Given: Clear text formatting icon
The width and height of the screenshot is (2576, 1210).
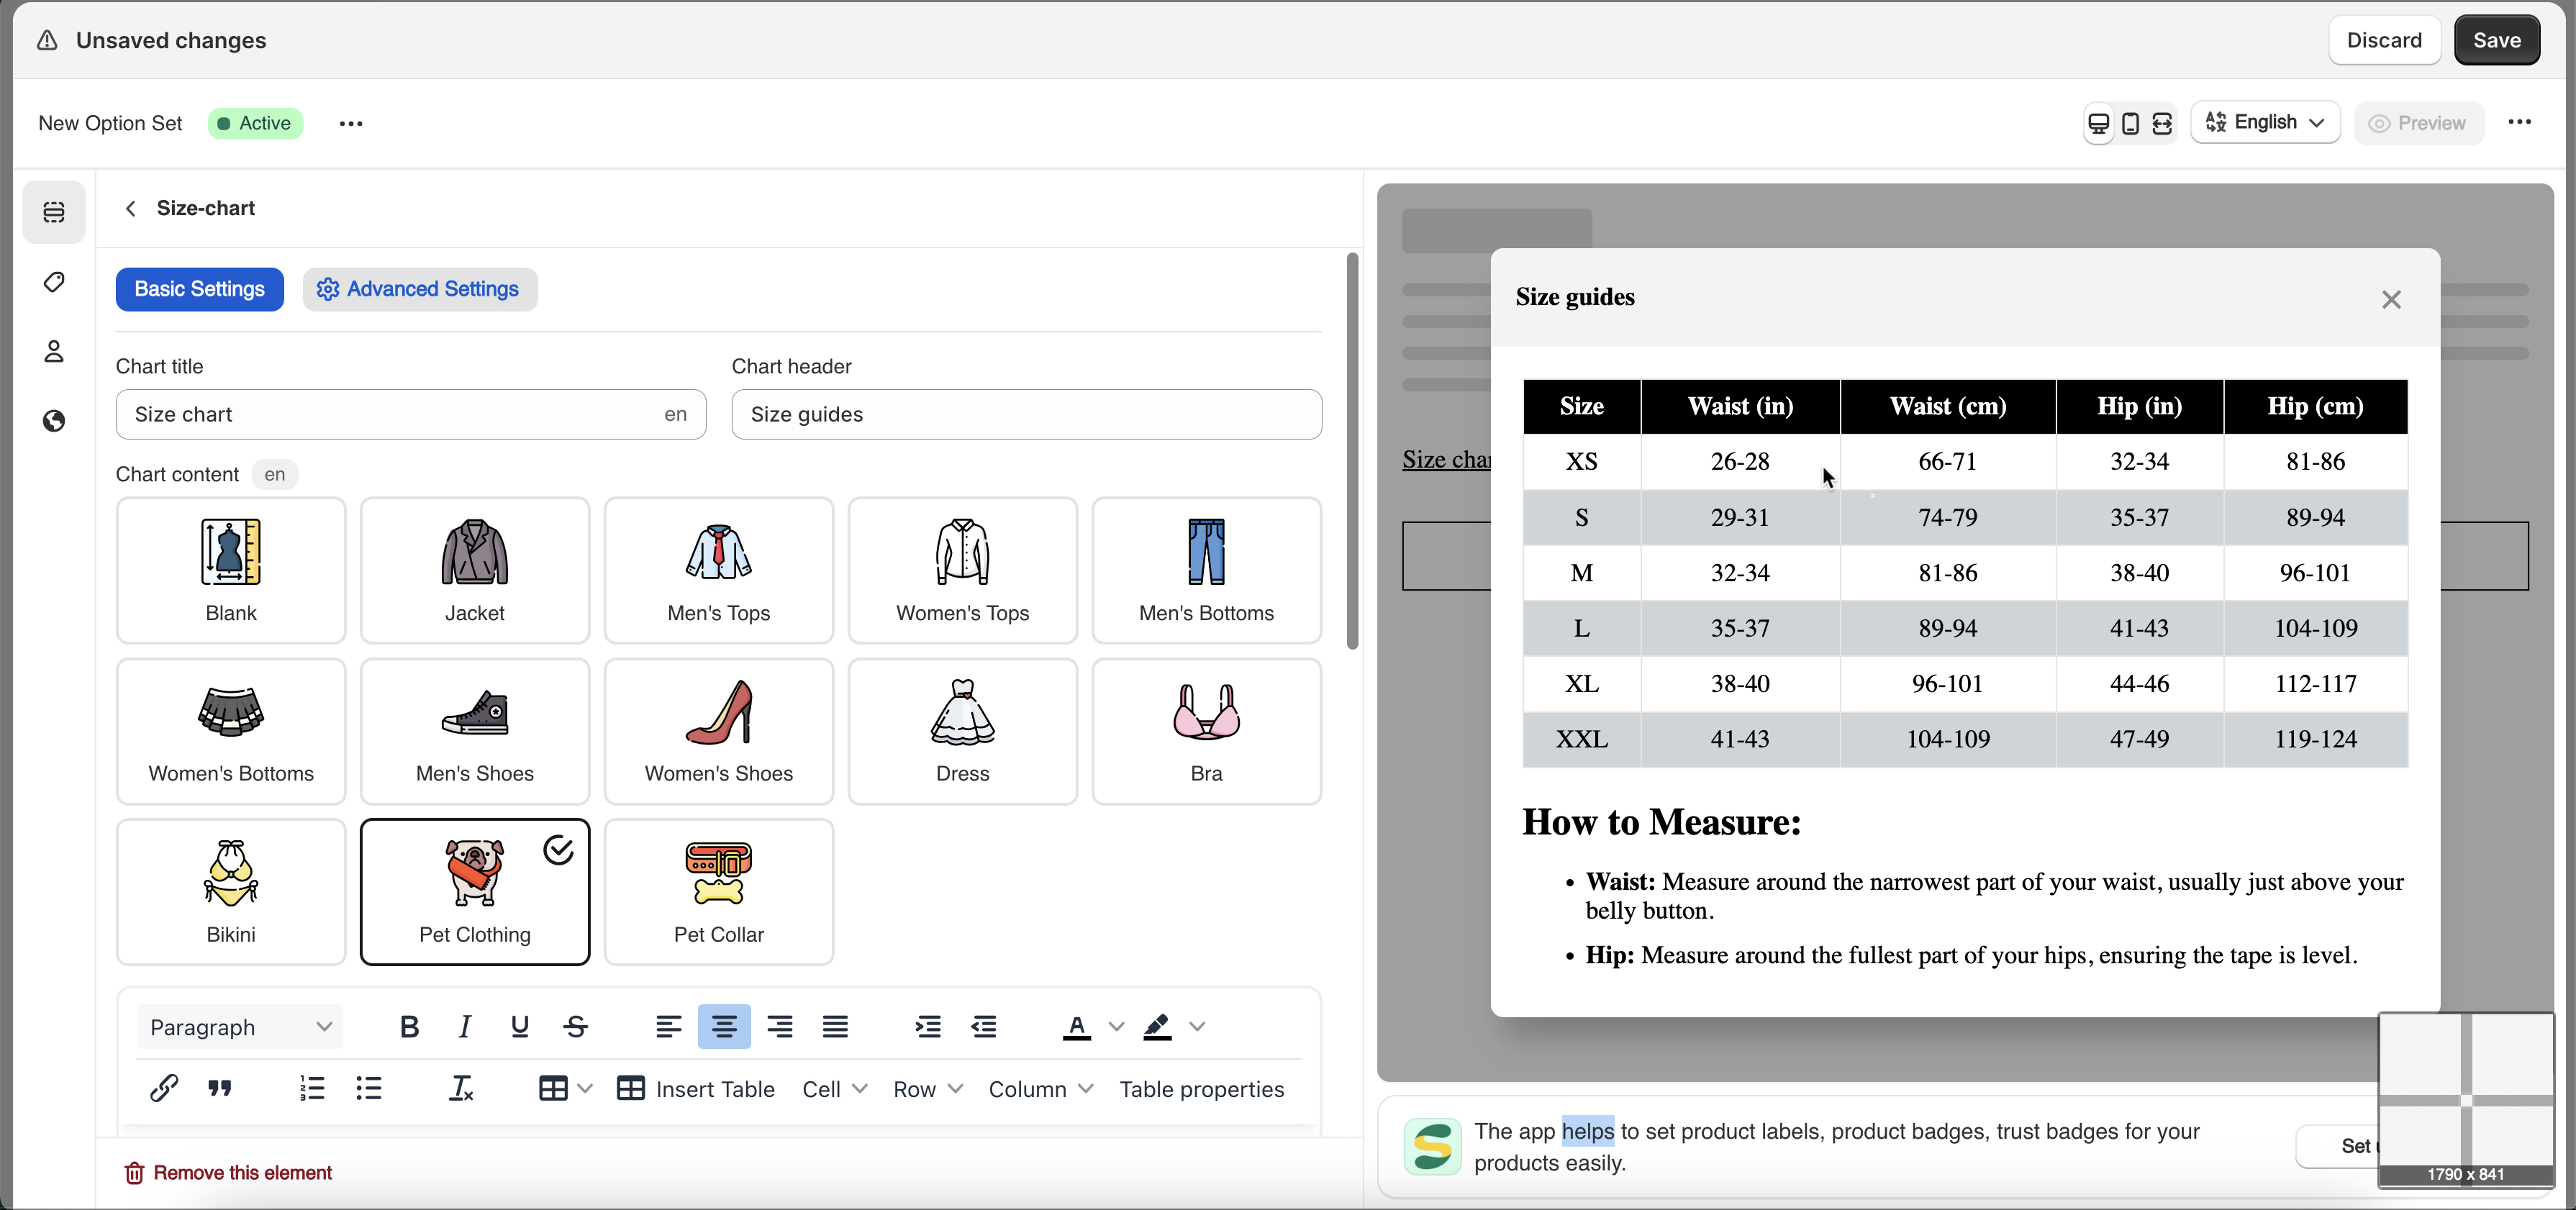Looking at the screenshot, I should [460, 1088].
